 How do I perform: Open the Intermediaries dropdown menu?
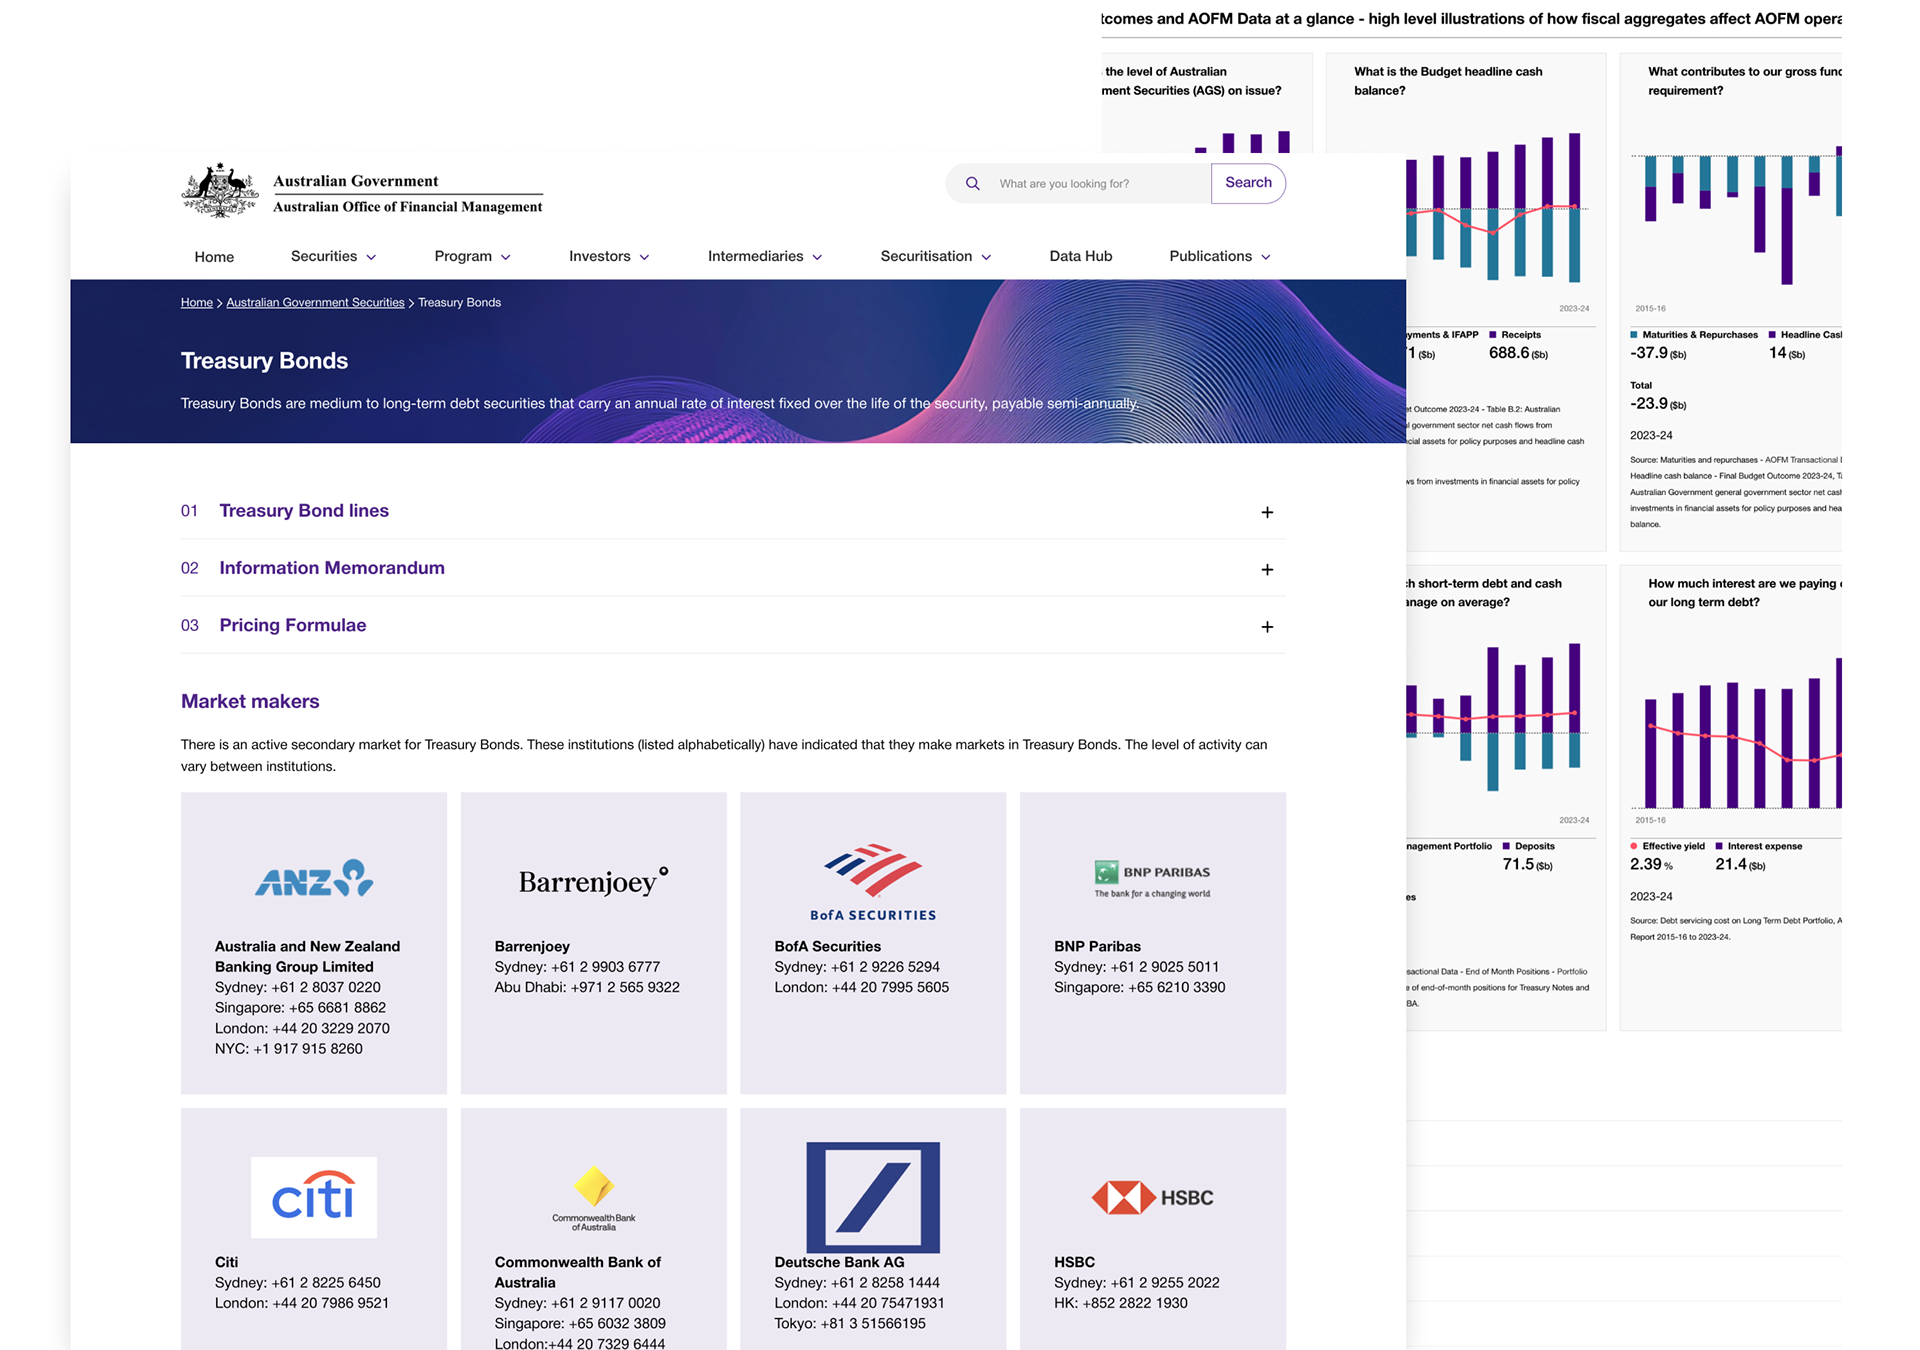765,256
